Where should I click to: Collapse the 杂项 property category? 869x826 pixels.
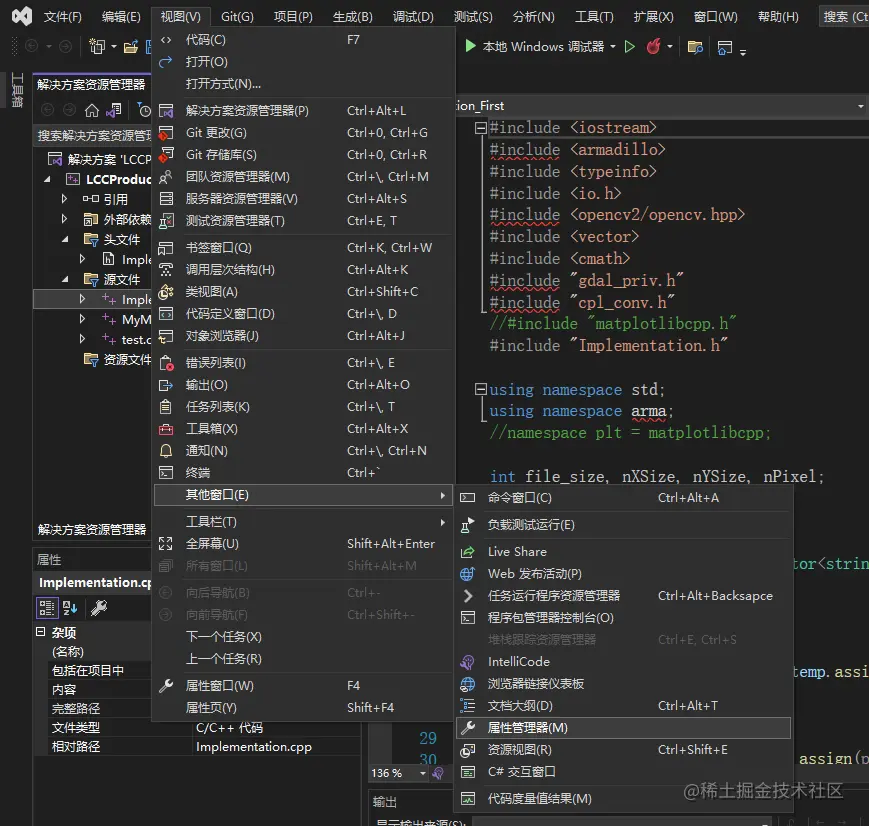click(40, 632)
